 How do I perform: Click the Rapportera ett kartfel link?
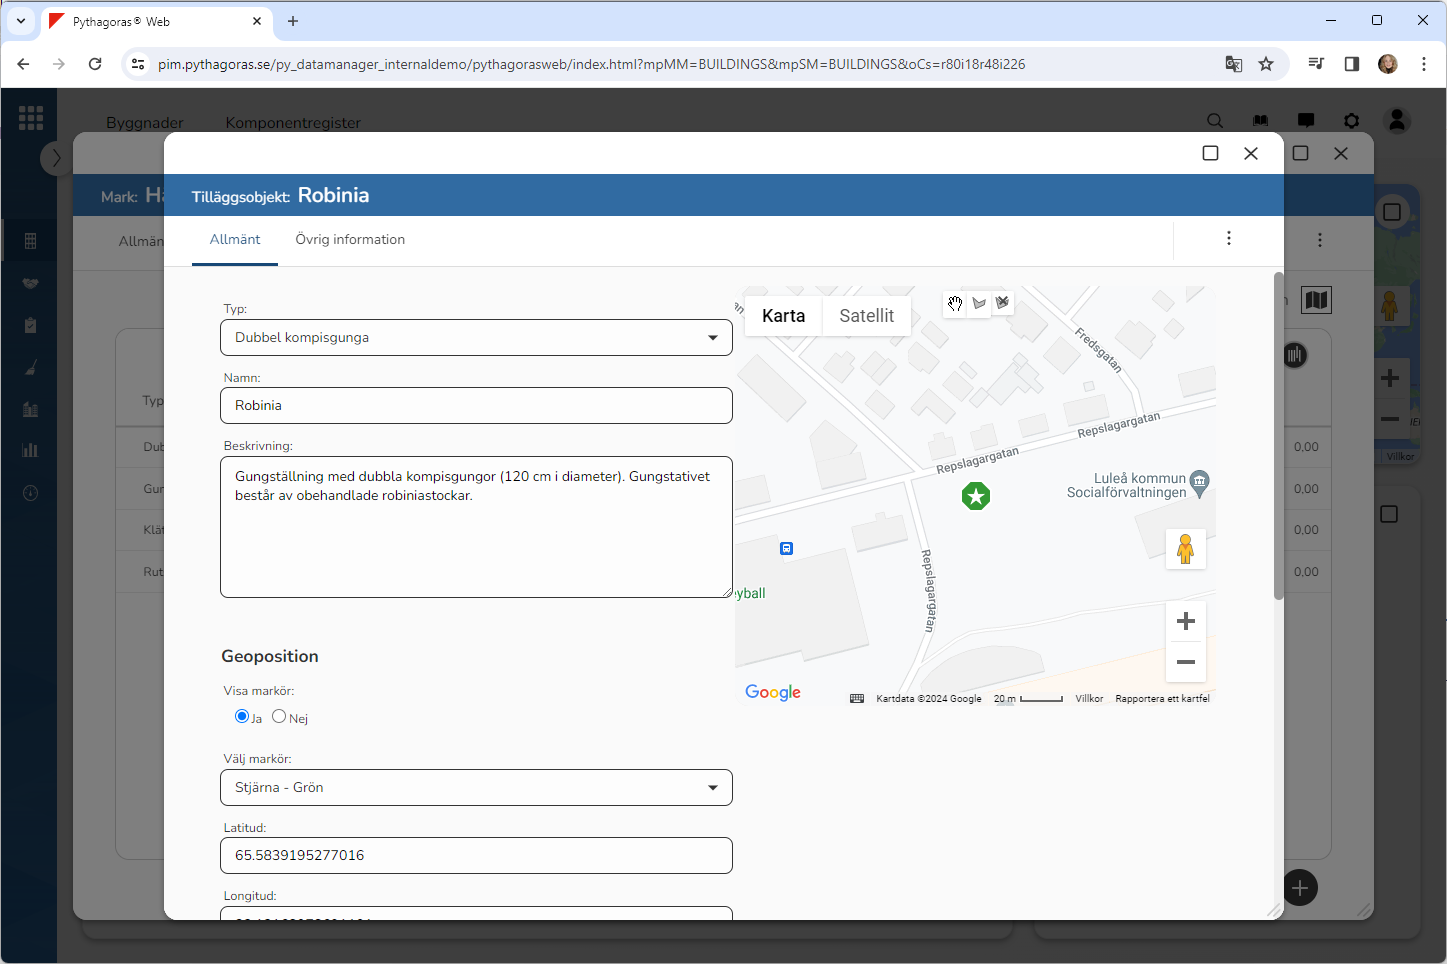tap(1162, 699)
